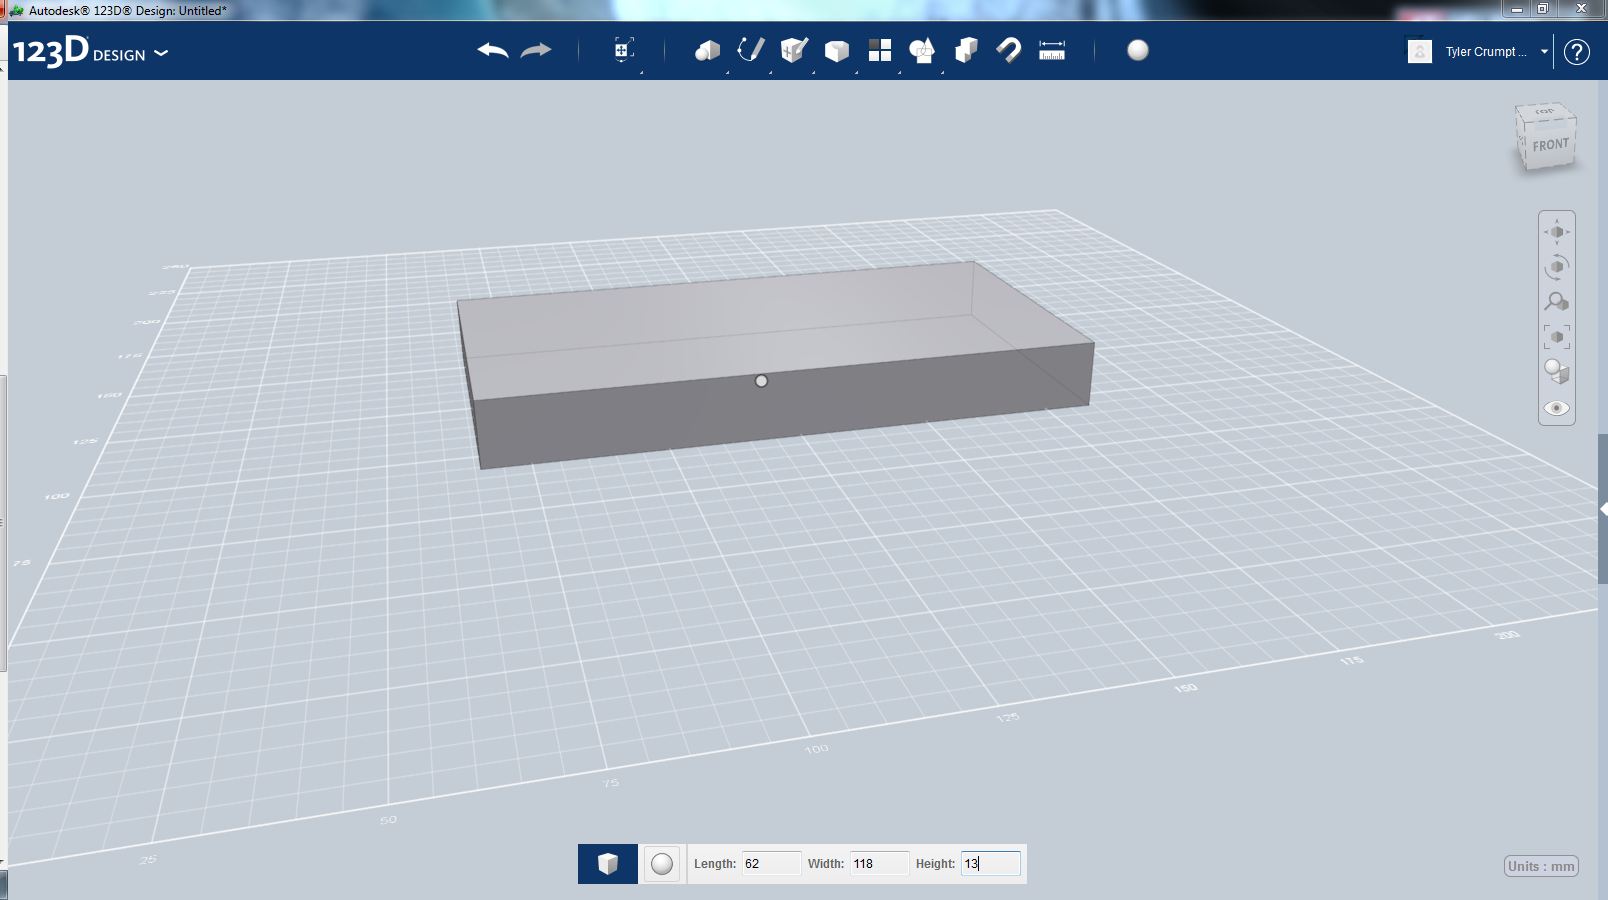
Task: Click the top face of view cube
Action: click(x=1545, y=111)
